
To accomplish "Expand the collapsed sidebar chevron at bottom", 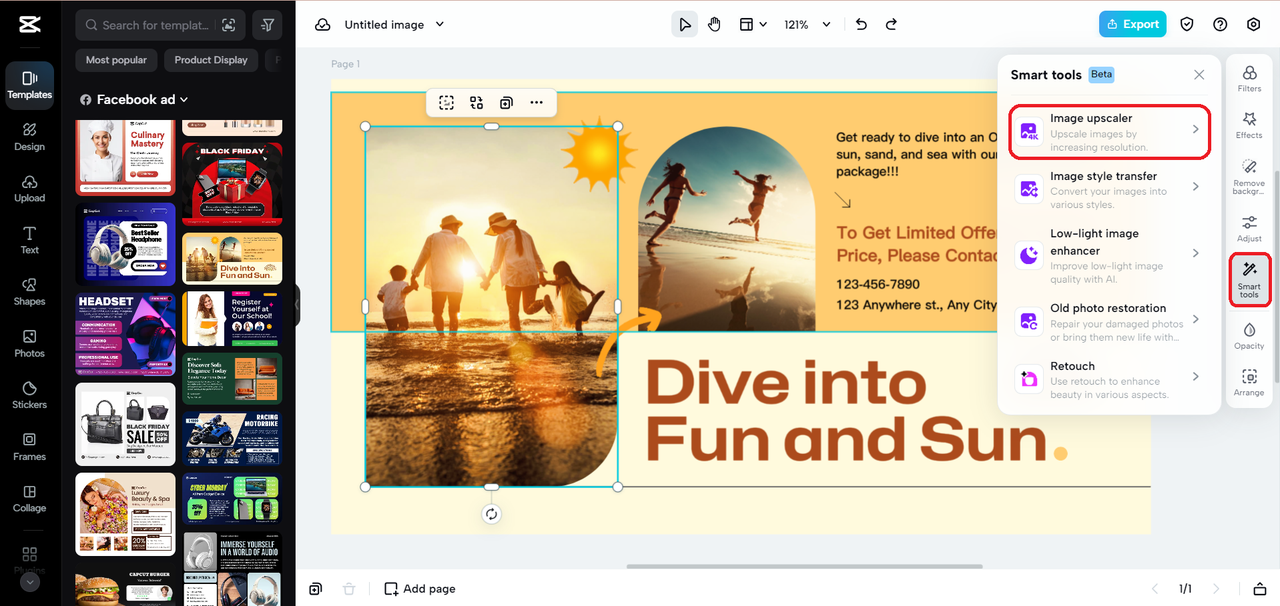I will 29,581.
